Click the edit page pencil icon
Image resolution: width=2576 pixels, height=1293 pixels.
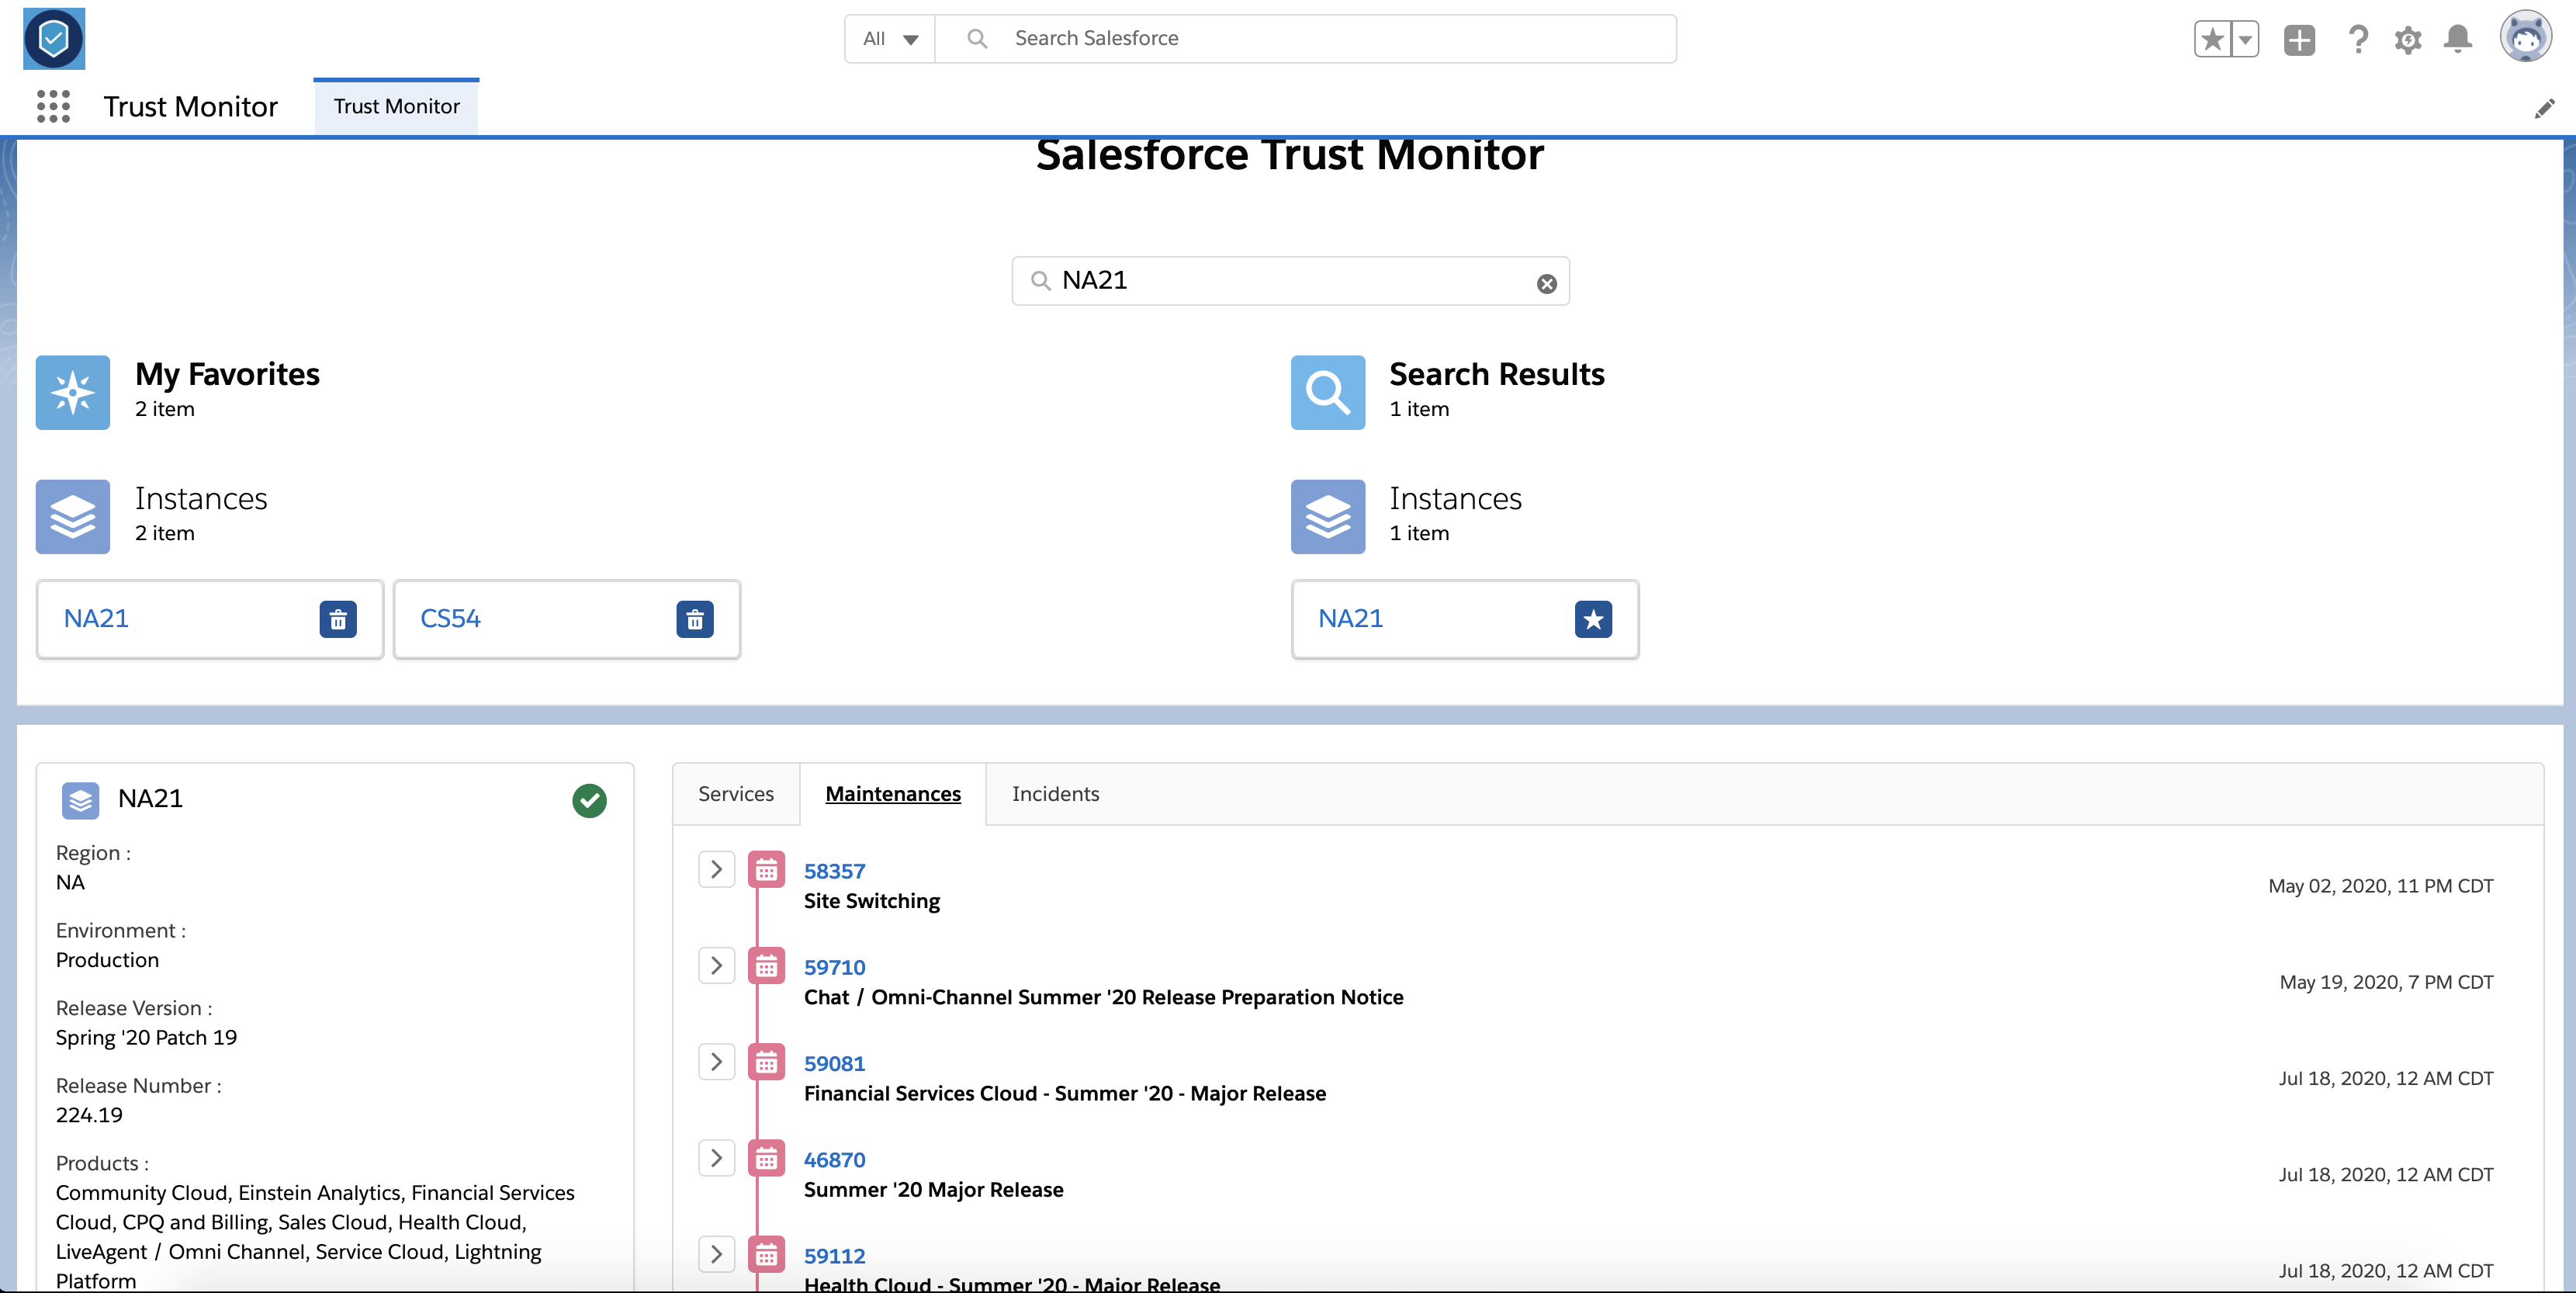point(2544,108)
